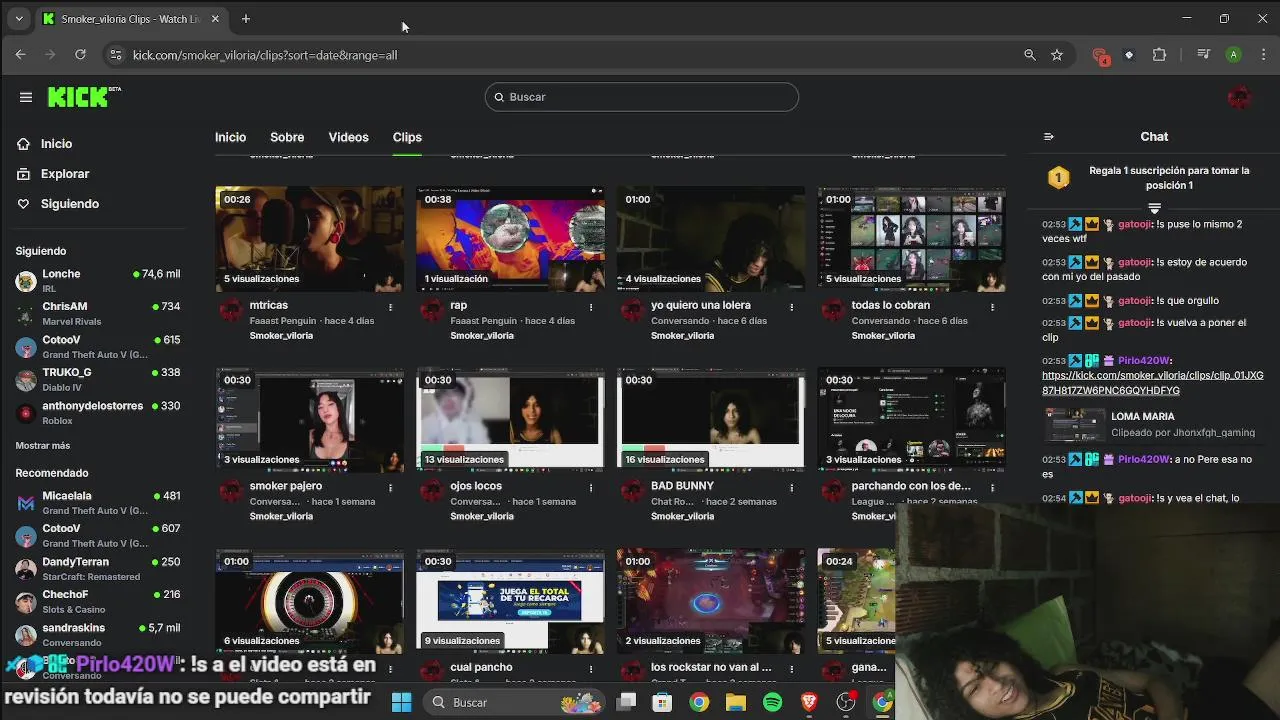Bookmark this page with star icon

coord(1057,55)
